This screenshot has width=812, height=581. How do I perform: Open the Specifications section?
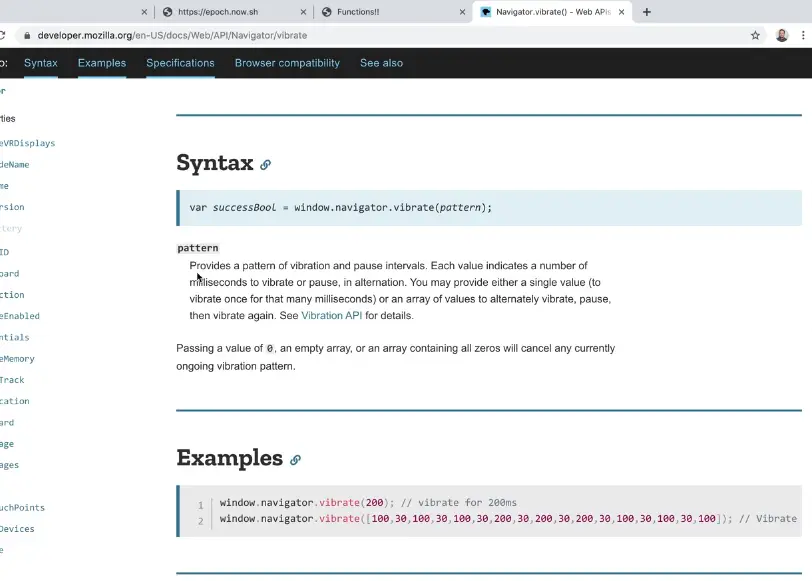(x=180, y=63)
